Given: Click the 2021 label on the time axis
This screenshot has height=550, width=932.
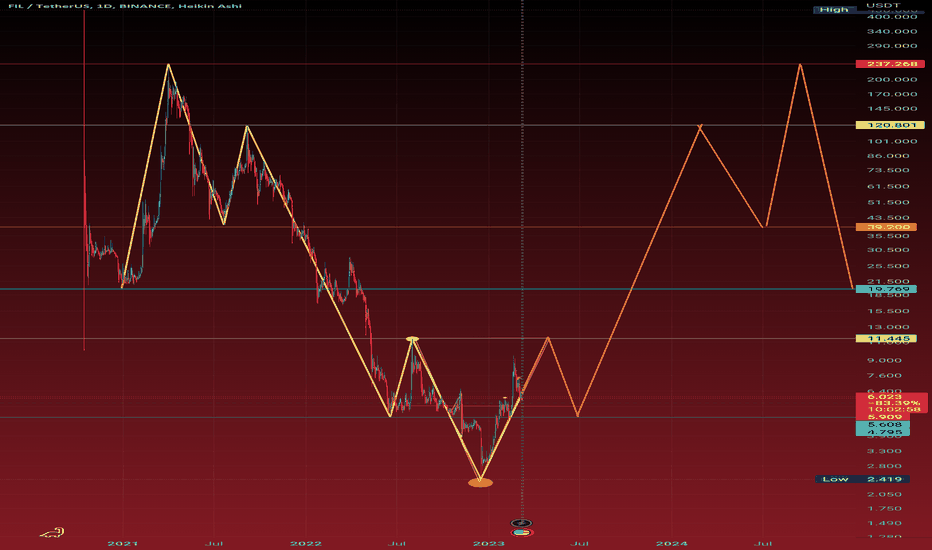Looking at the screenshot, I should (x=122, y=543).
